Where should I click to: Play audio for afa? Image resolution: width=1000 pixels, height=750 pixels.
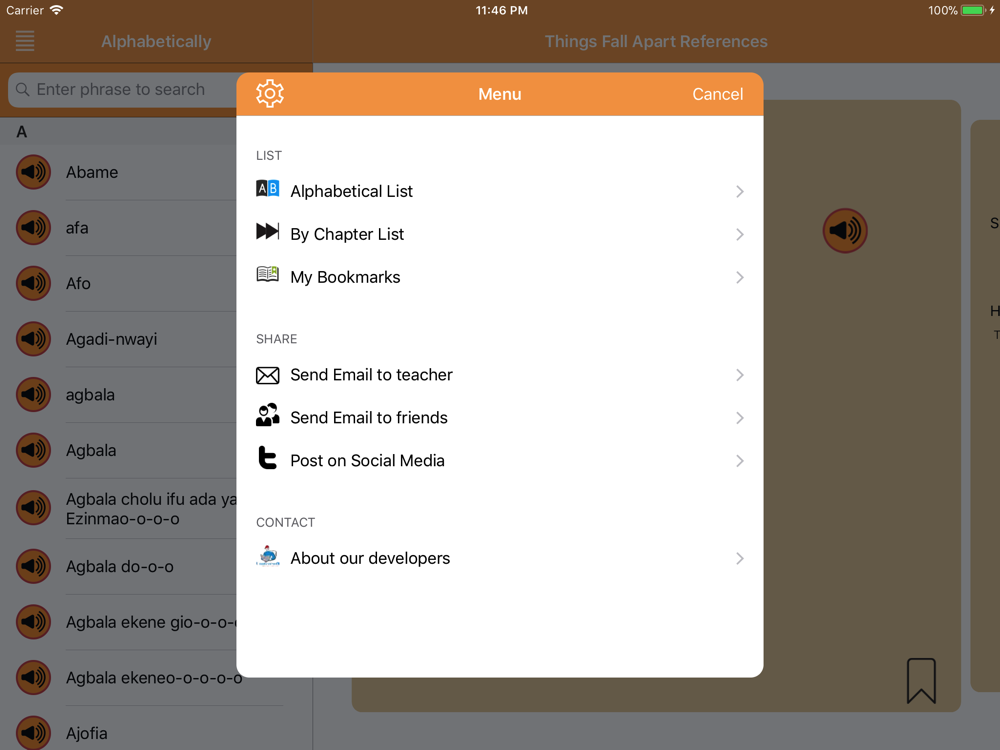click(33, 228)
